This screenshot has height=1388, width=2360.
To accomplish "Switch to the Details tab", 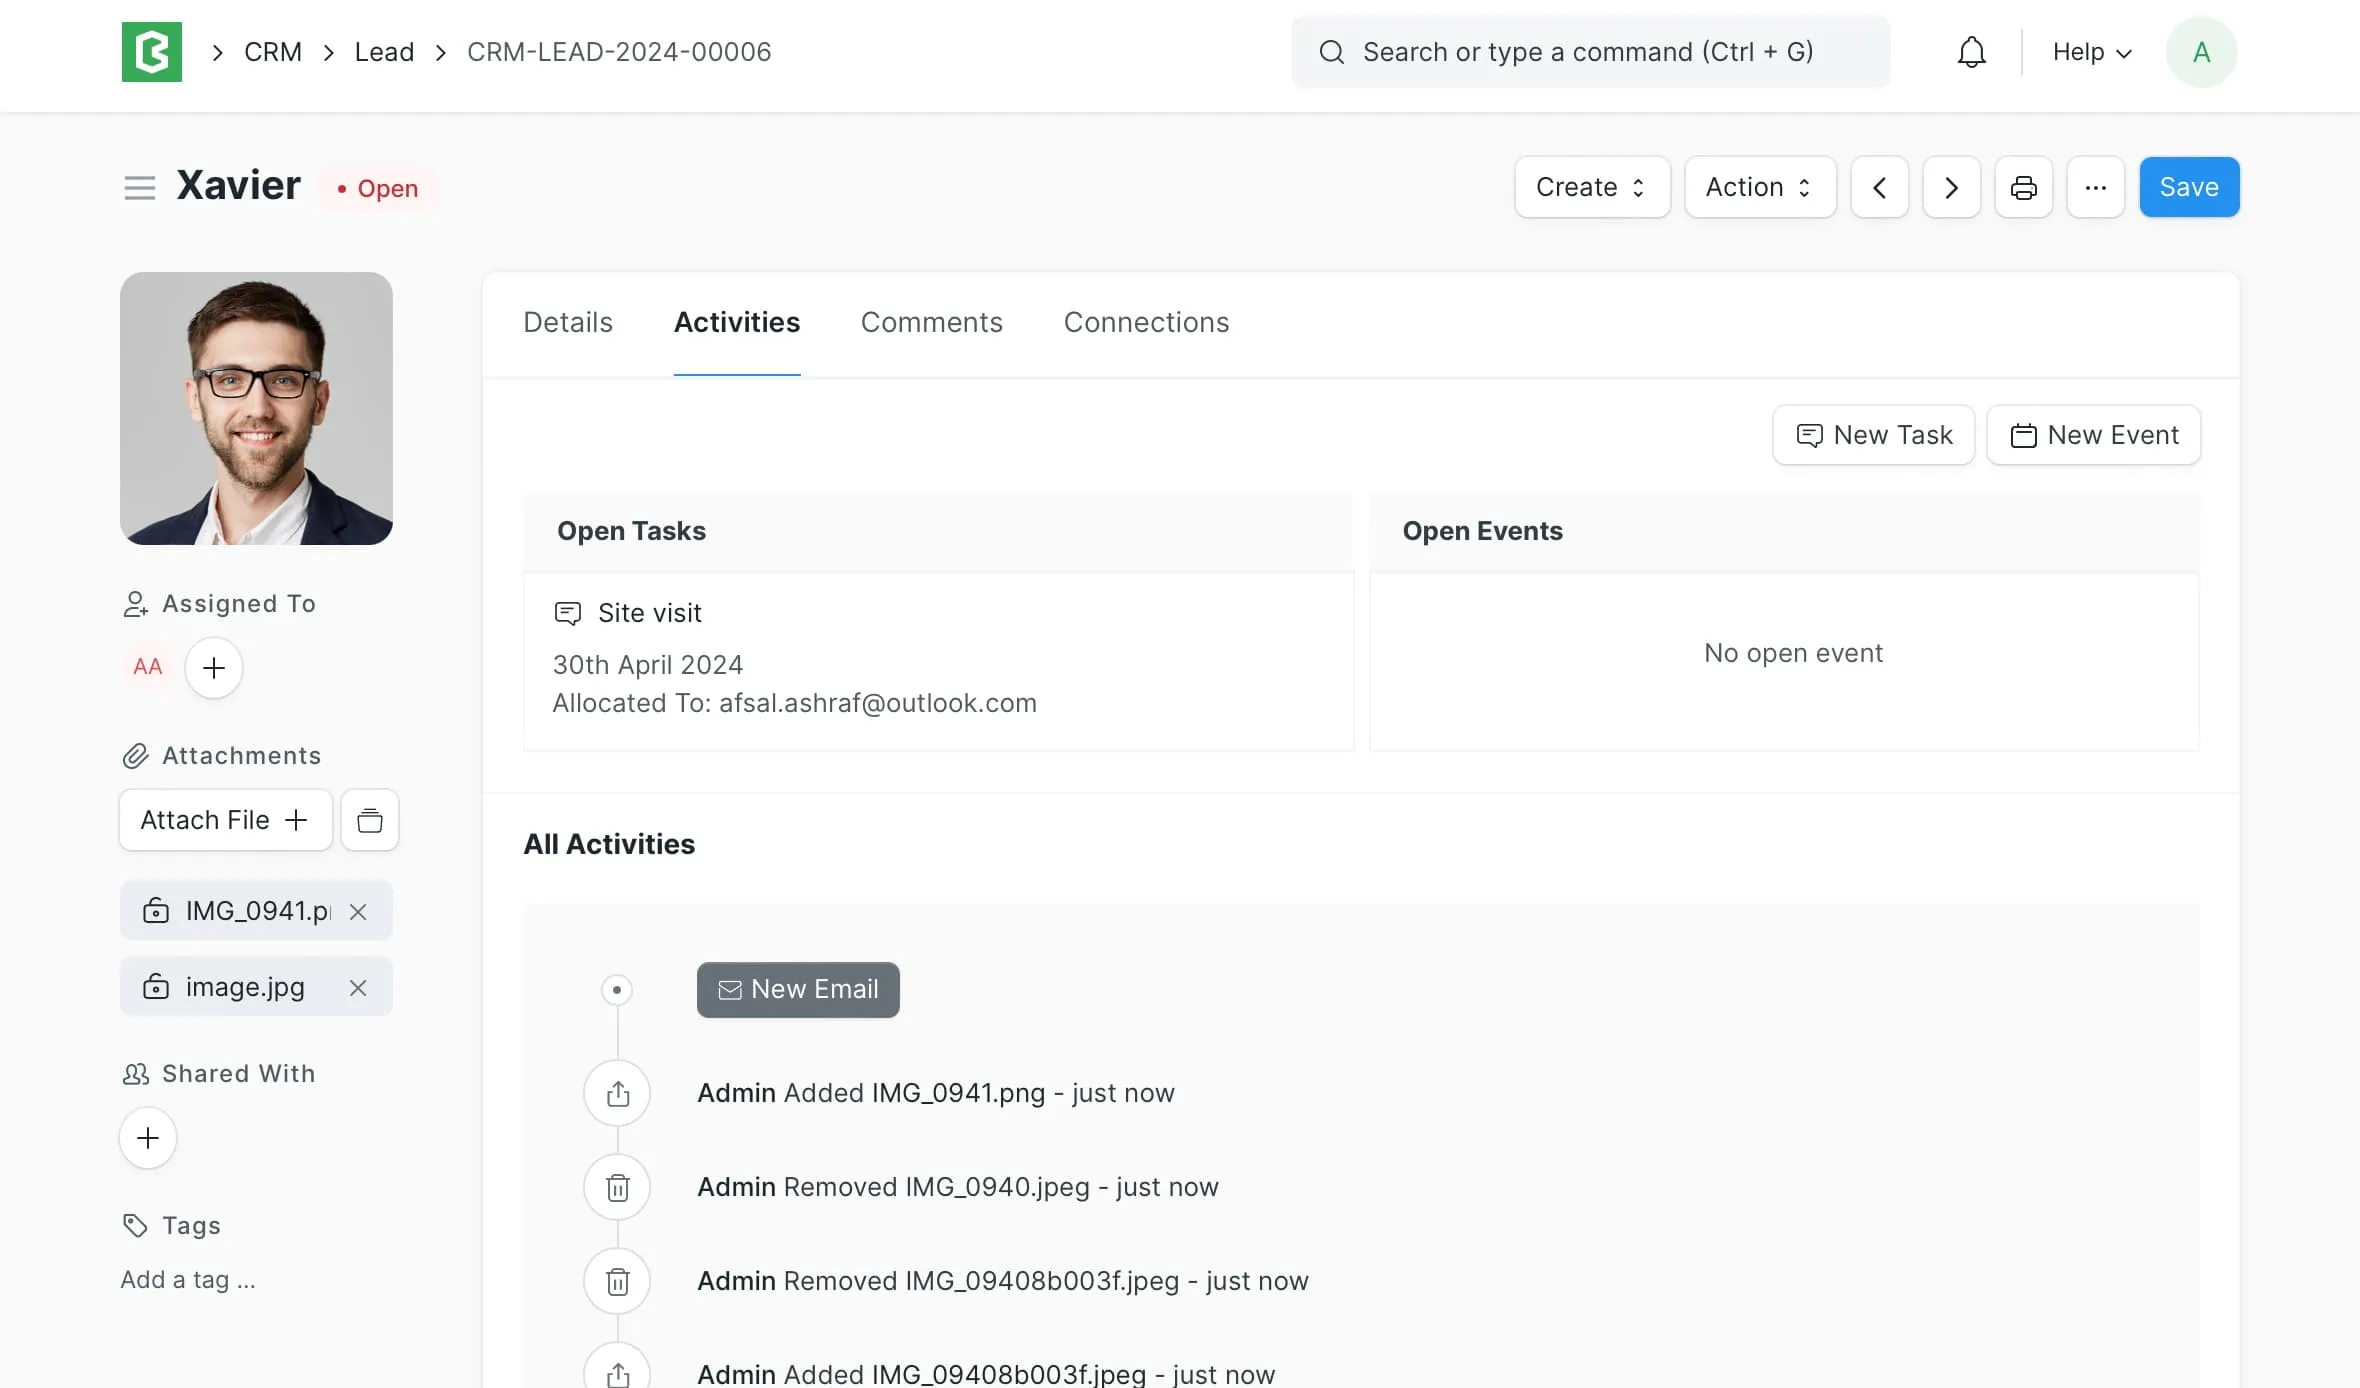I will [x=567, y=322].
